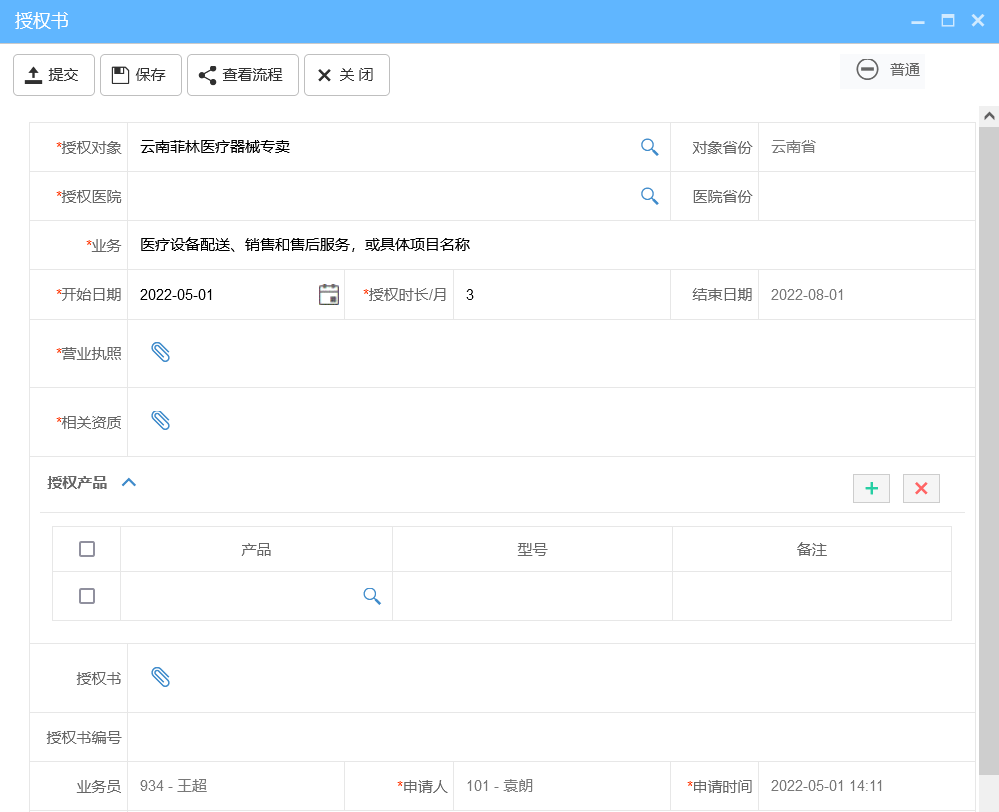The width and height of the screenshot is (999, 812).
Task: Delete selected 授权产品 rows
Action: tap(921, 488)
